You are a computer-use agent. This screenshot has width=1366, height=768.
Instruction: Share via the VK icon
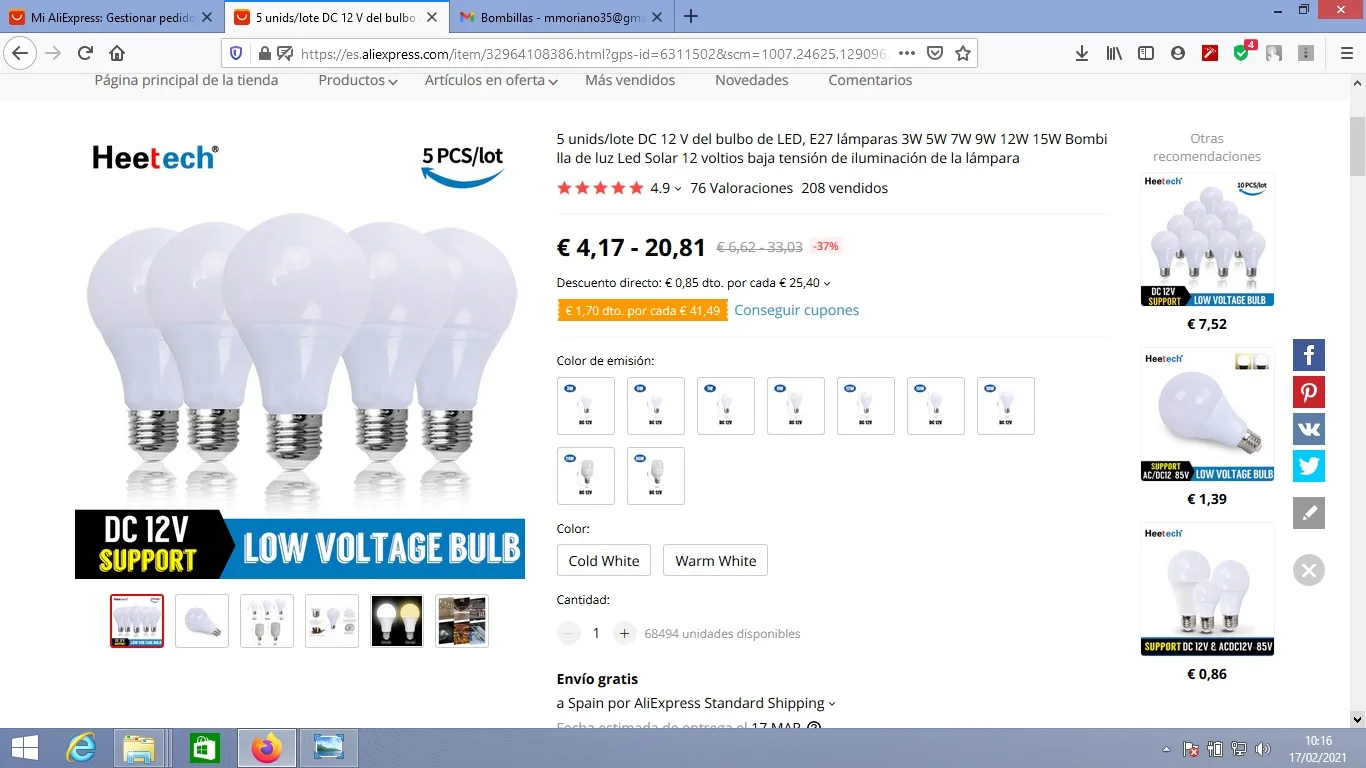pyautogui.click(x=1309, y=429)
